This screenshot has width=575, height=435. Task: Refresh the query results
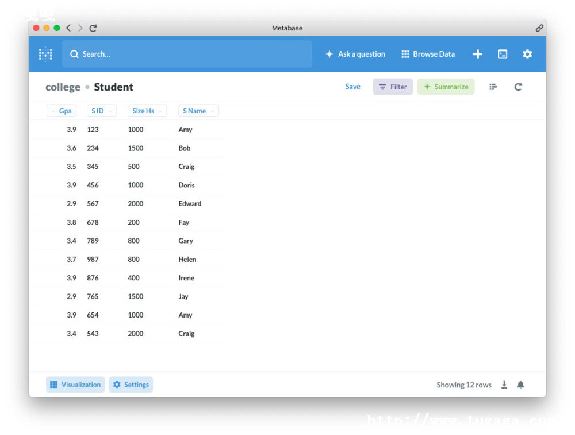pos(518,87)
